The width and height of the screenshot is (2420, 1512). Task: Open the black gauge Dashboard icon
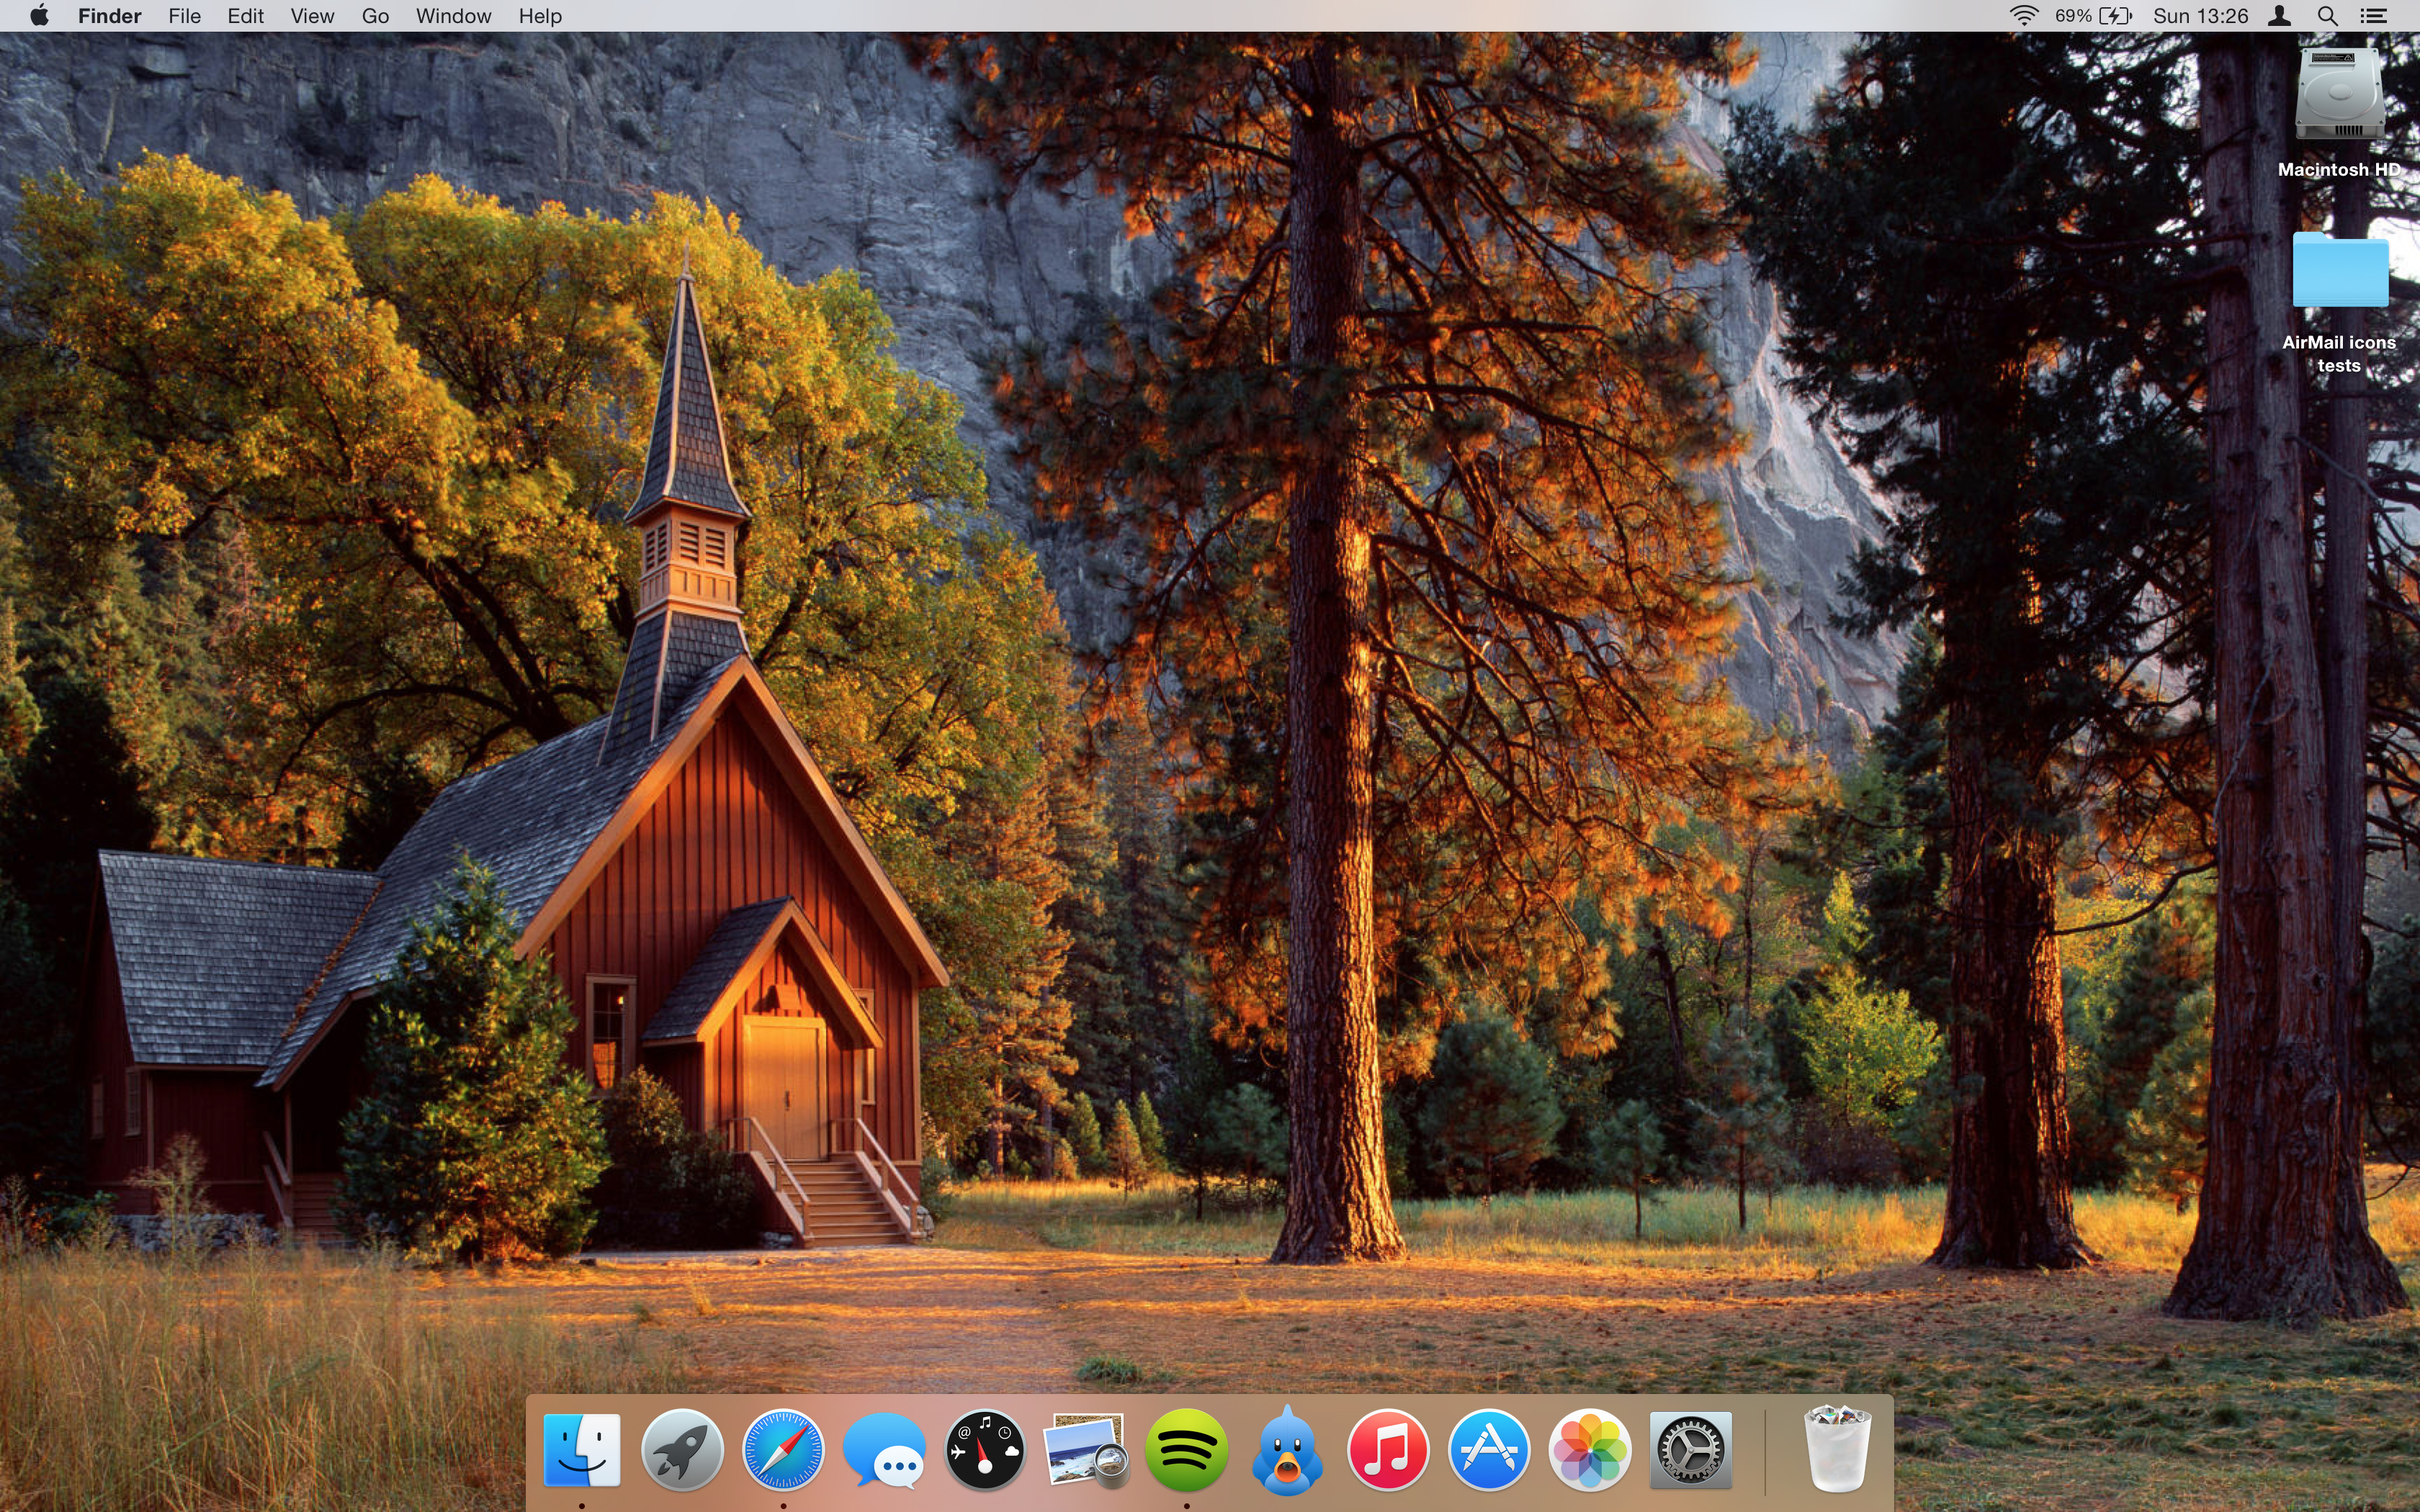click(985, 1450)
